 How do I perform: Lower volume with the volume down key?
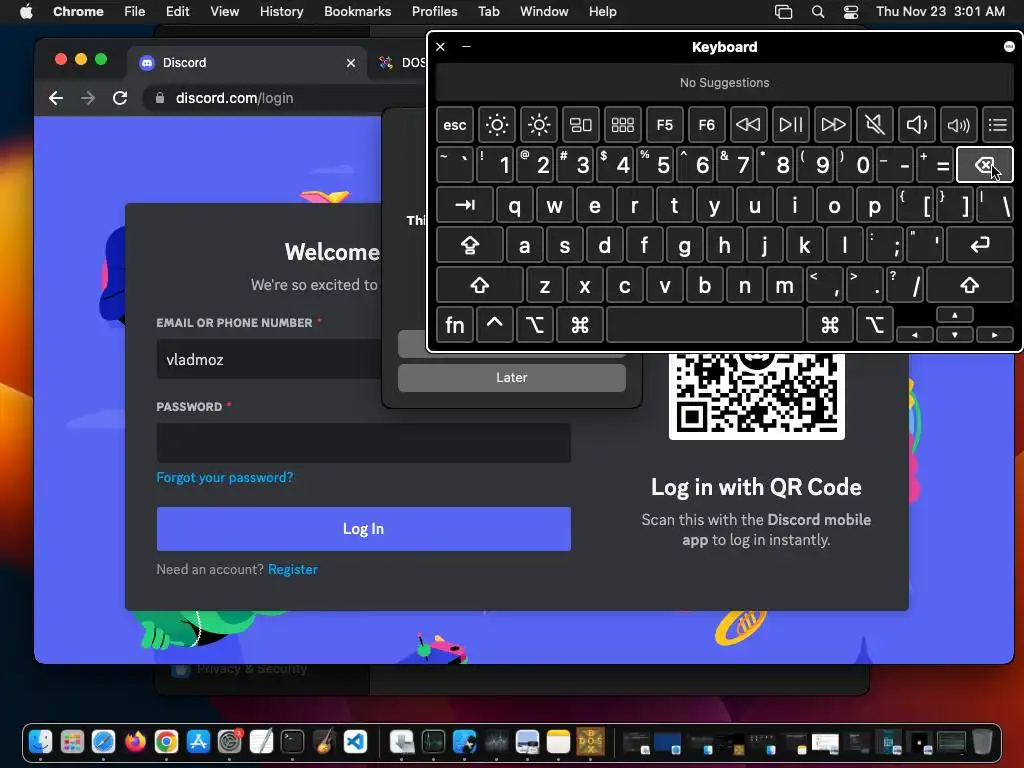(916, 125)
